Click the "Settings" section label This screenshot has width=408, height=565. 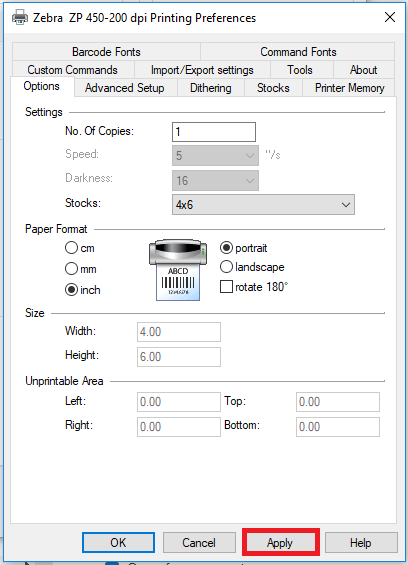click(x=44, y=112)
